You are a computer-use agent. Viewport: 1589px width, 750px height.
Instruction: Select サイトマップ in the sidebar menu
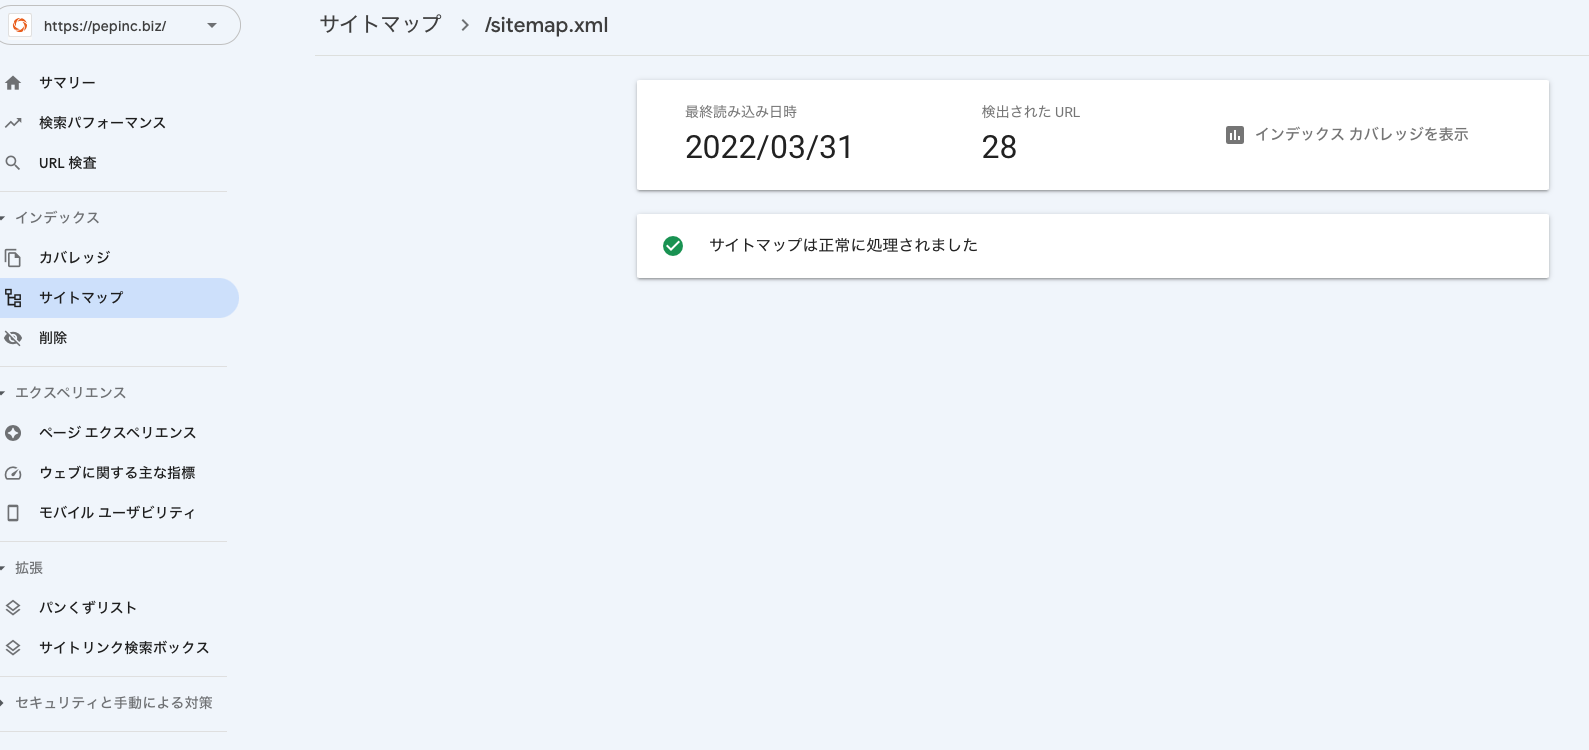pos(119,298)
